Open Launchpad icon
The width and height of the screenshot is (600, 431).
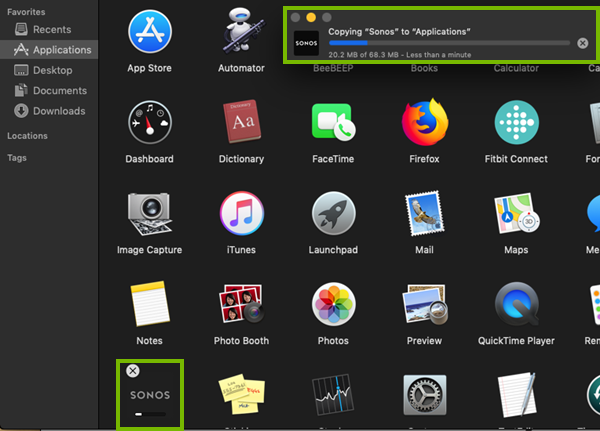[x=333, y=213]
